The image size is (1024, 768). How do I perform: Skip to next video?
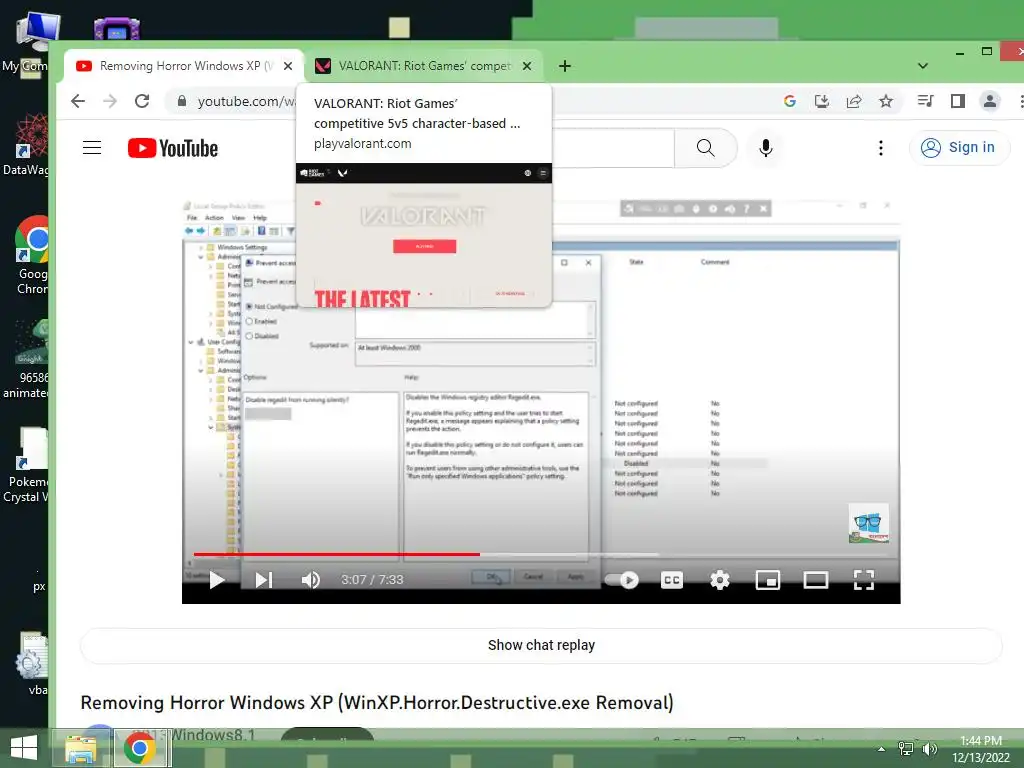click(x=263, y=580)
